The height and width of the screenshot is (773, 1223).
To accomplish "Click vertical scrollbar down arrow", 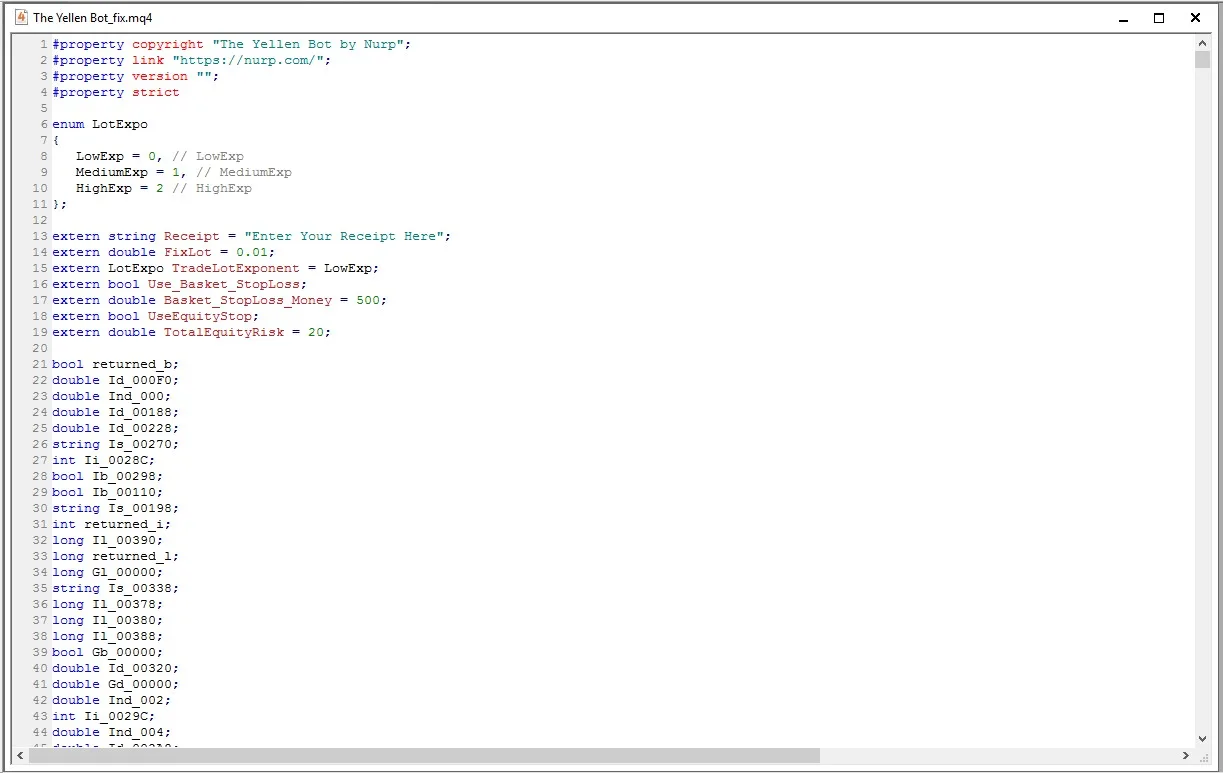I will (1202, 739).
